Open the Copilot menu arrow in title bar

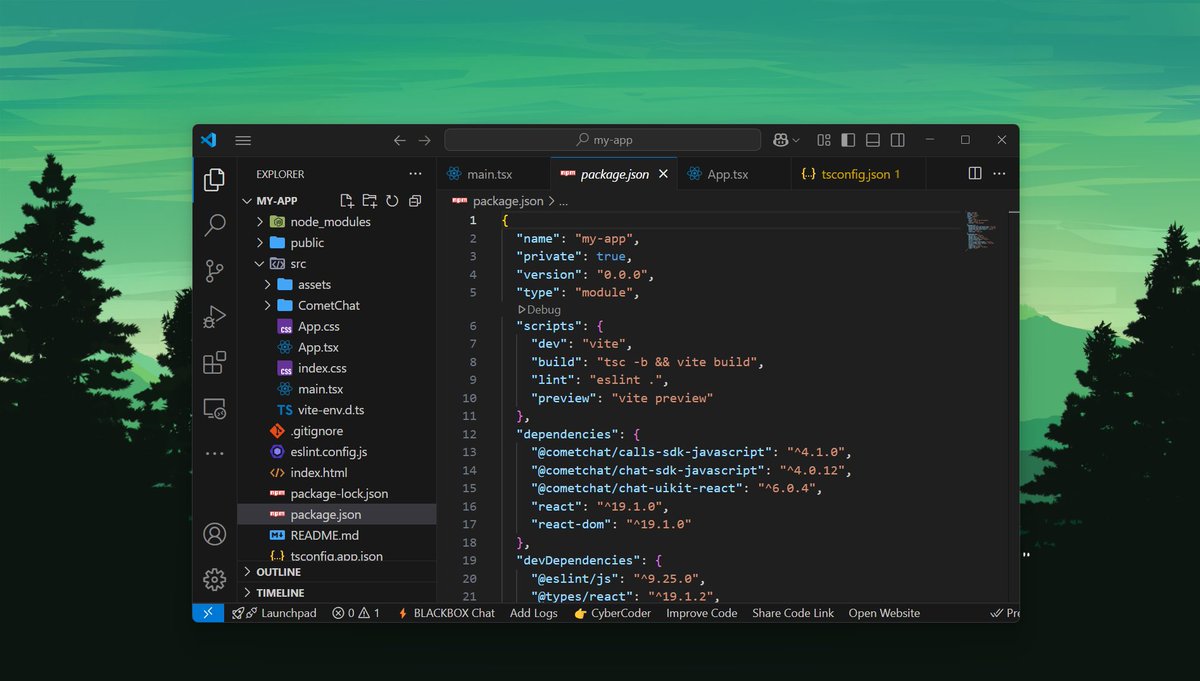[x=796, y=140]
